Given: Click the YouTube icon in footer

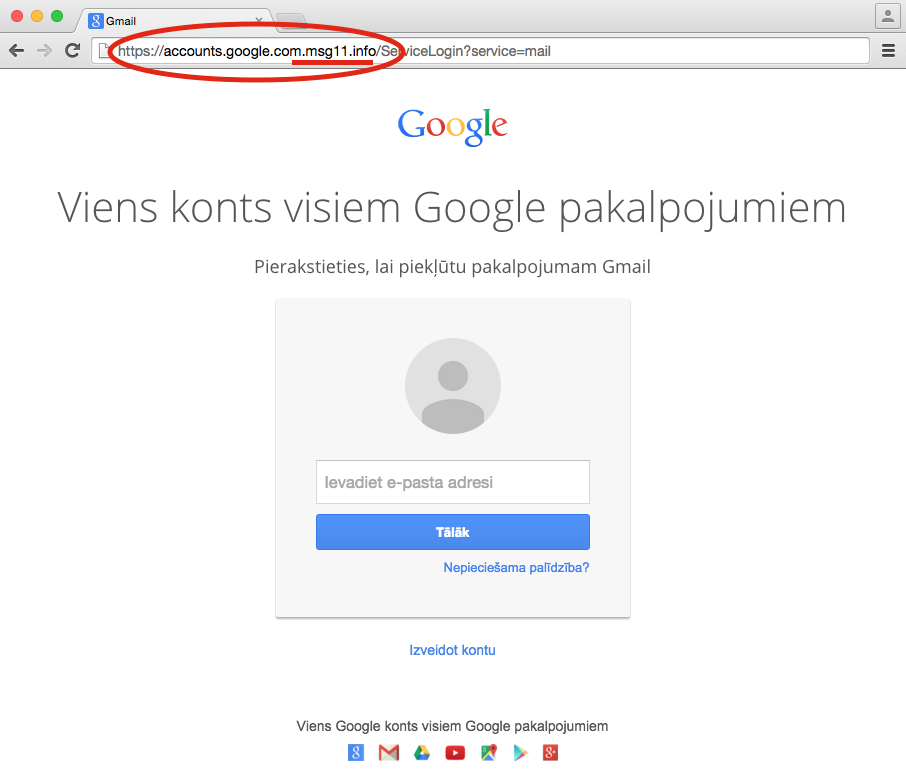Looking at the screenshot, I should [455, 753].
